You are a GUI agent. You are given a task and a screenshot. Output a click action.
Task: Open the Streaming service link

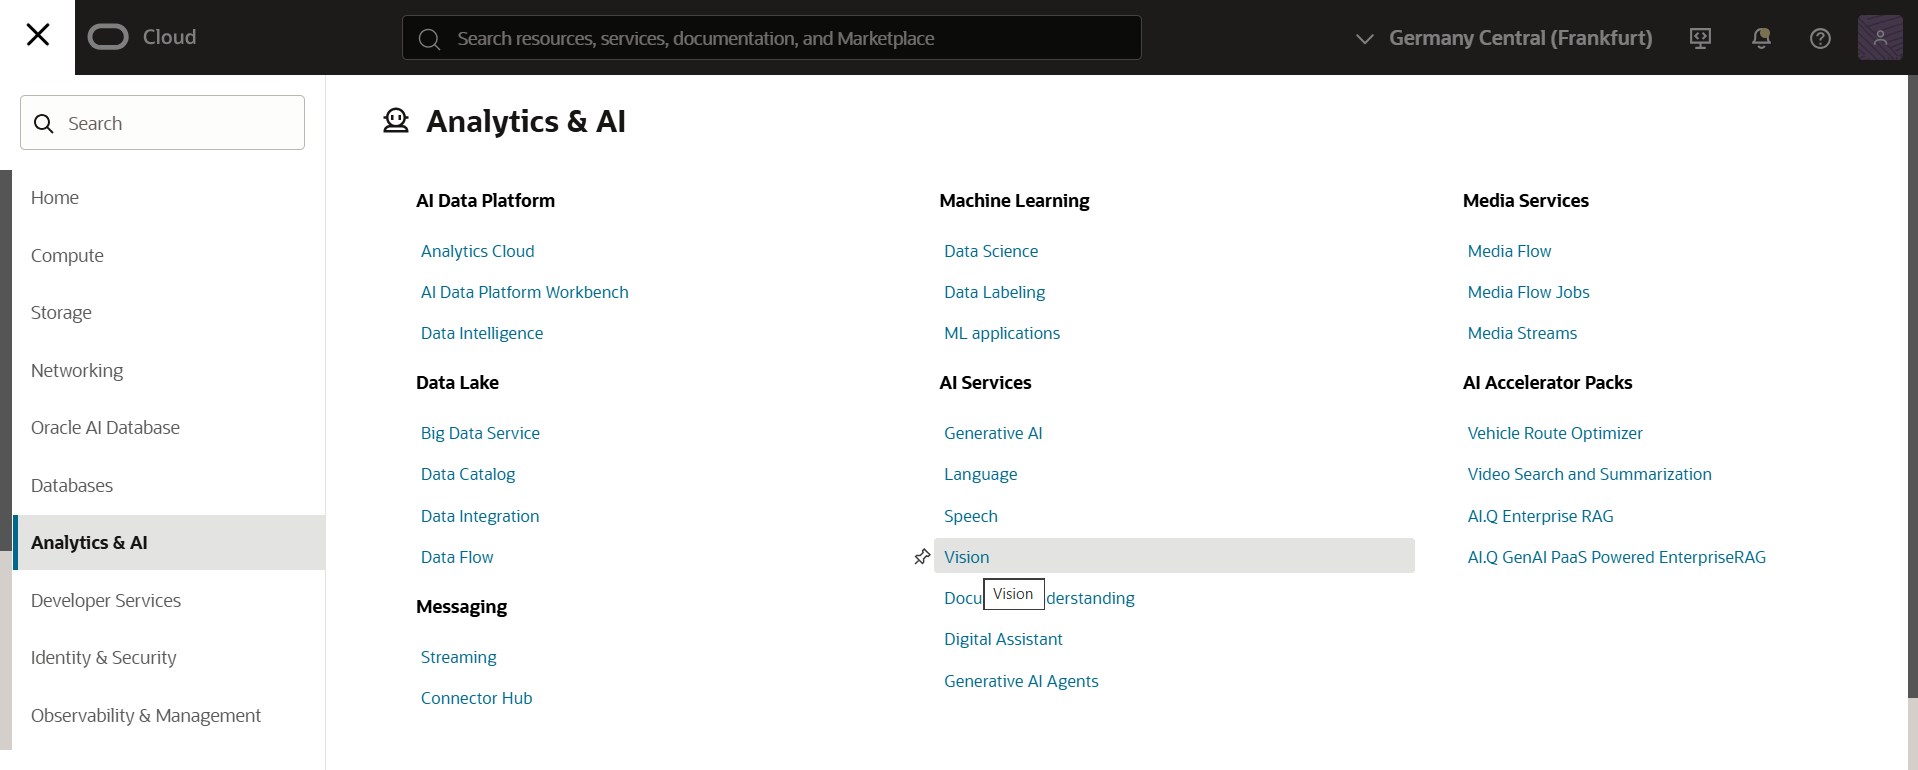click(458, 657)
